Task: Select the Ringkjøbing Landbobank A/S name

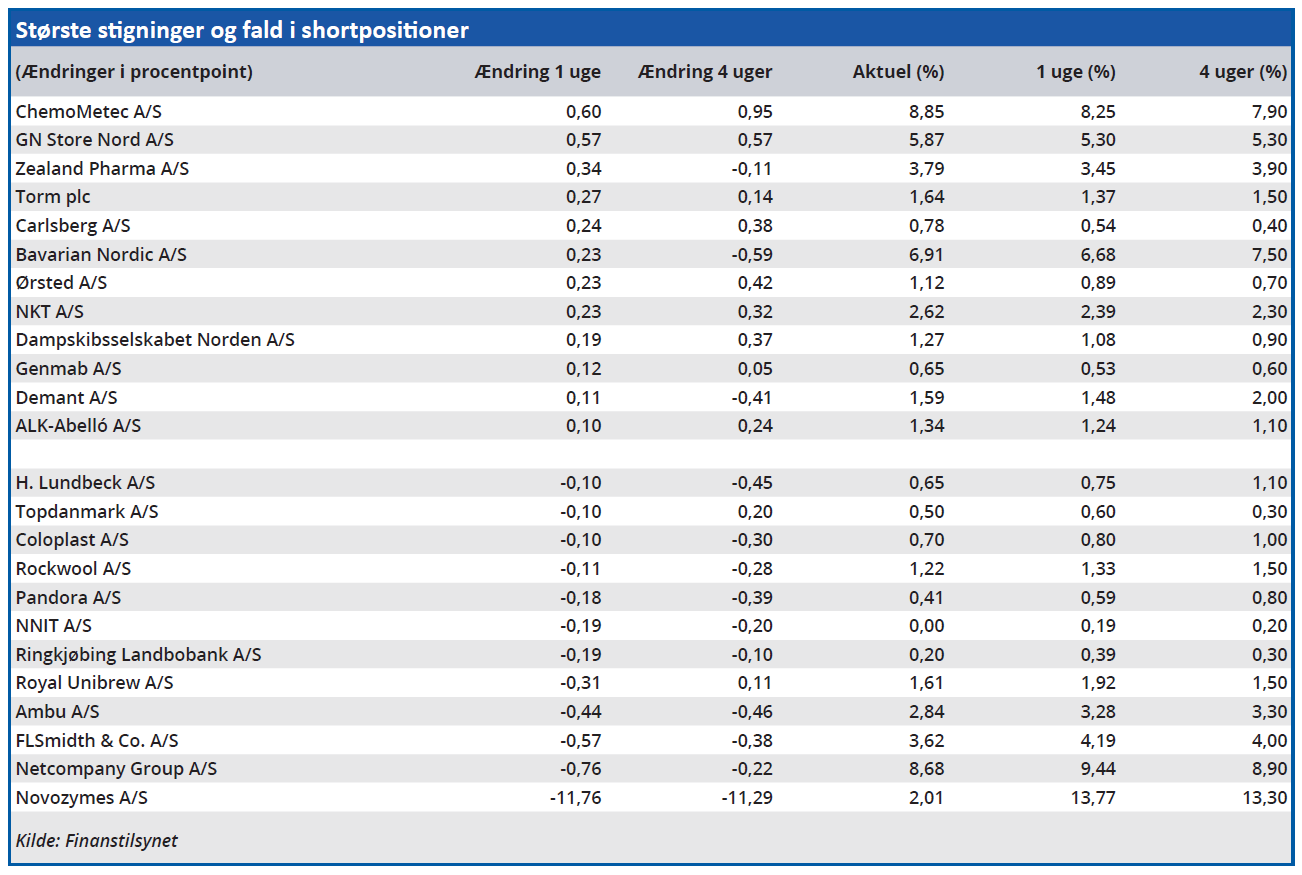Action: coord(138,655)
